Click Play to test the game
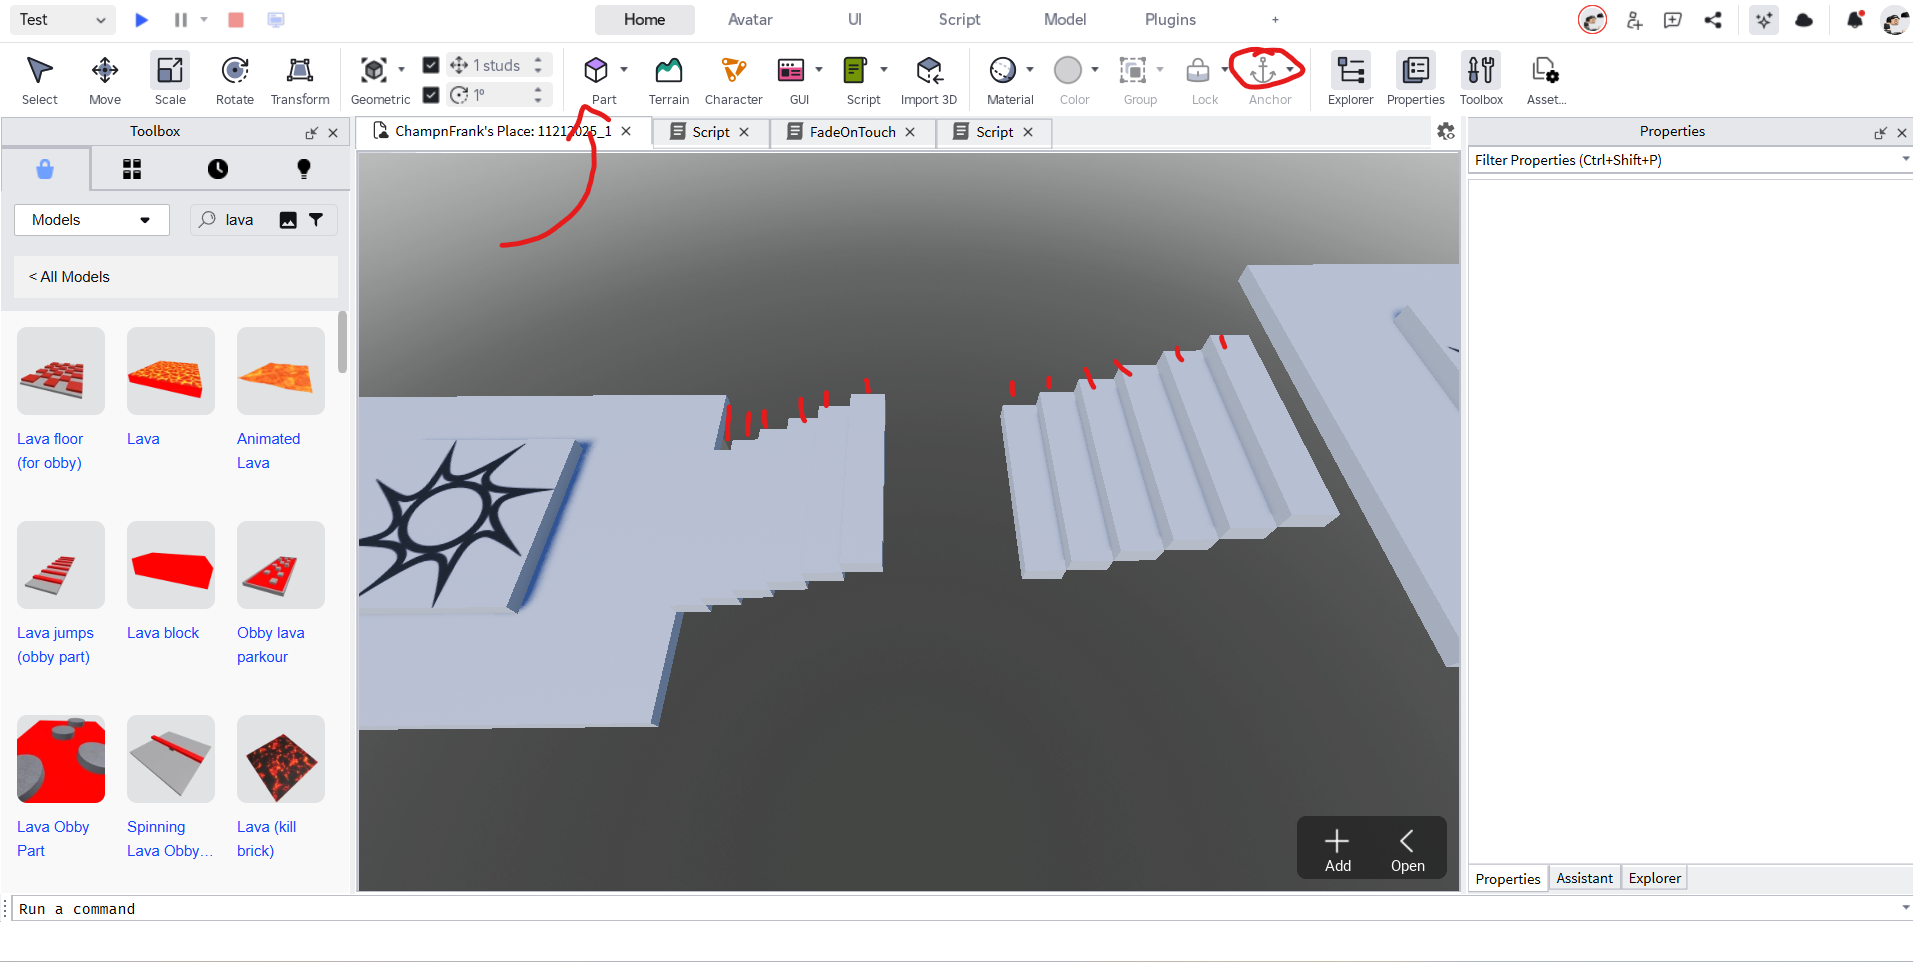Viewport: 1913px width, 962px height. click(x=140, y=19)
